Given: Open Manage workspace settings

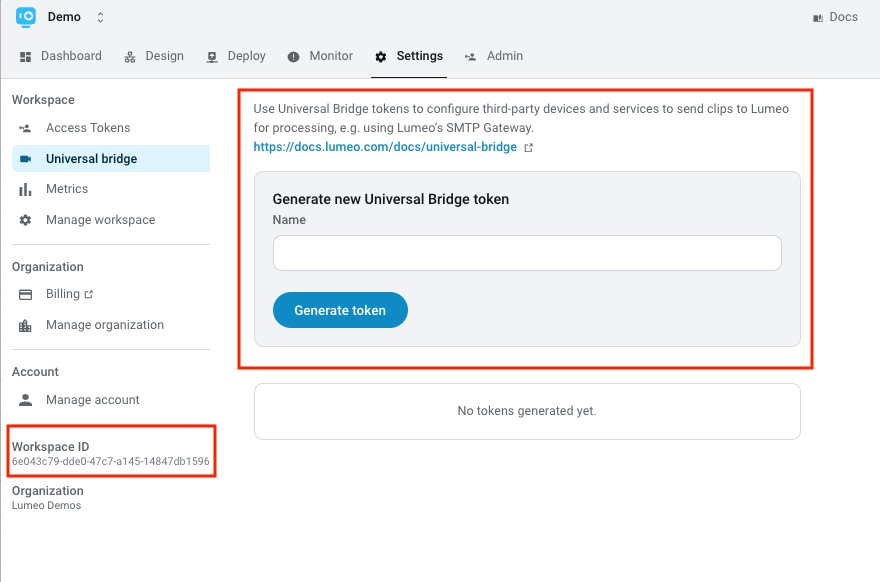Looking at the screenshot, I should [x=111, y=220].
